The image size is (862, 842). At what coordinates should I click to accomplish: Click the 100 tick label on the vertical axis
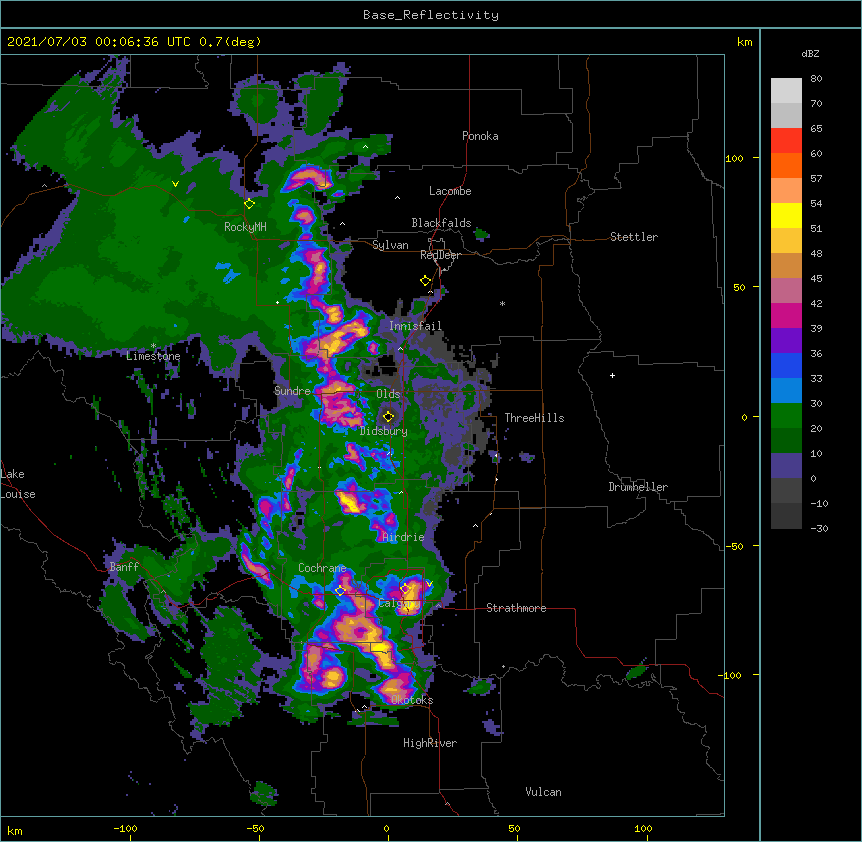point(734,158)
